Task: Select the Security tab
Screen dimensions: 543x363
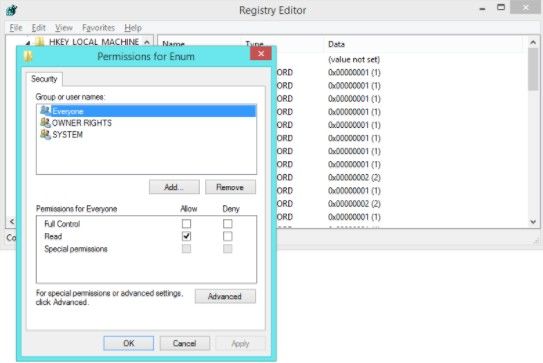Action: (44, 79)
